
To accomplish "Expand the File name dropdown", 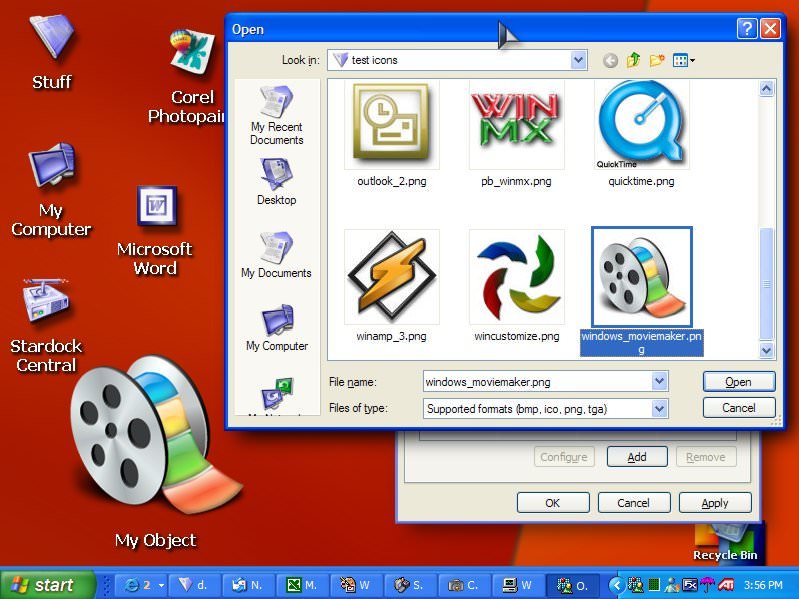I will (659, 381).
